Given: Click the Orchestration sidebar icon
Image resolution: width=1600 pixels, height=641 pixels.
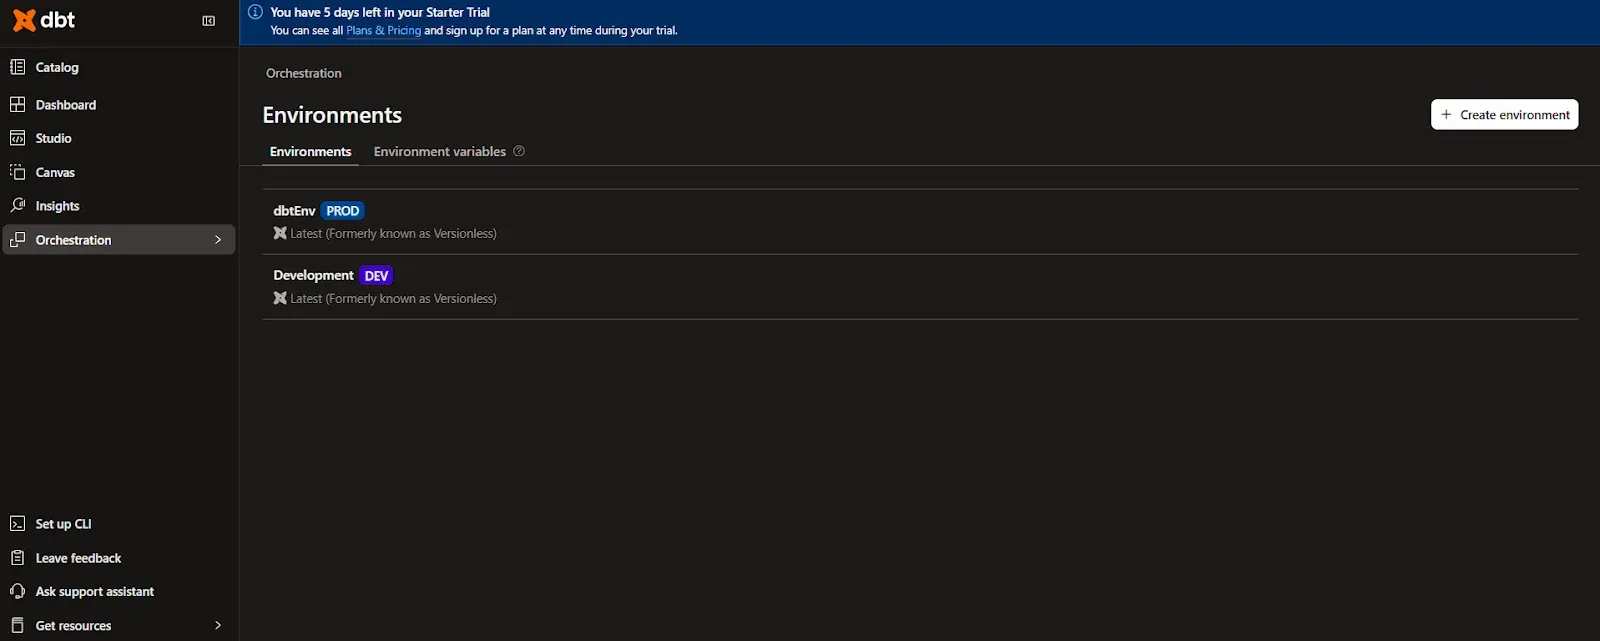Looking at the screenshot, I should coord(17,240).
